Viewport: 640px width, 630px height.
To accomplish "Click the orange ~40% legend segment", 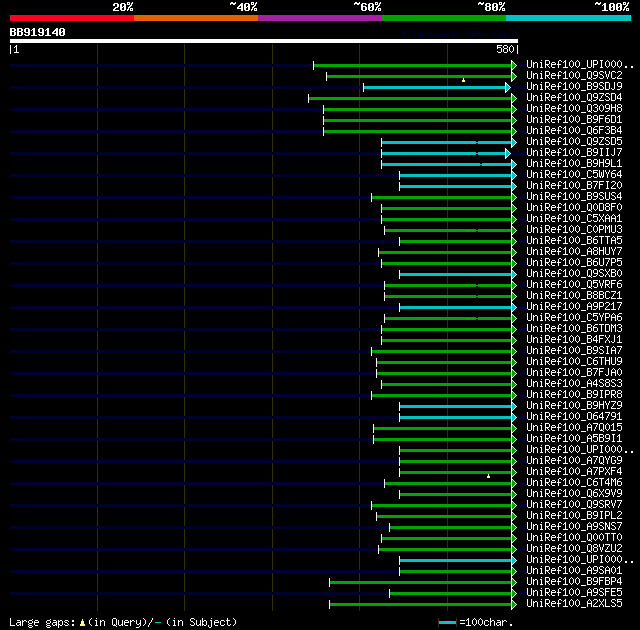I will tap(196, 18).
